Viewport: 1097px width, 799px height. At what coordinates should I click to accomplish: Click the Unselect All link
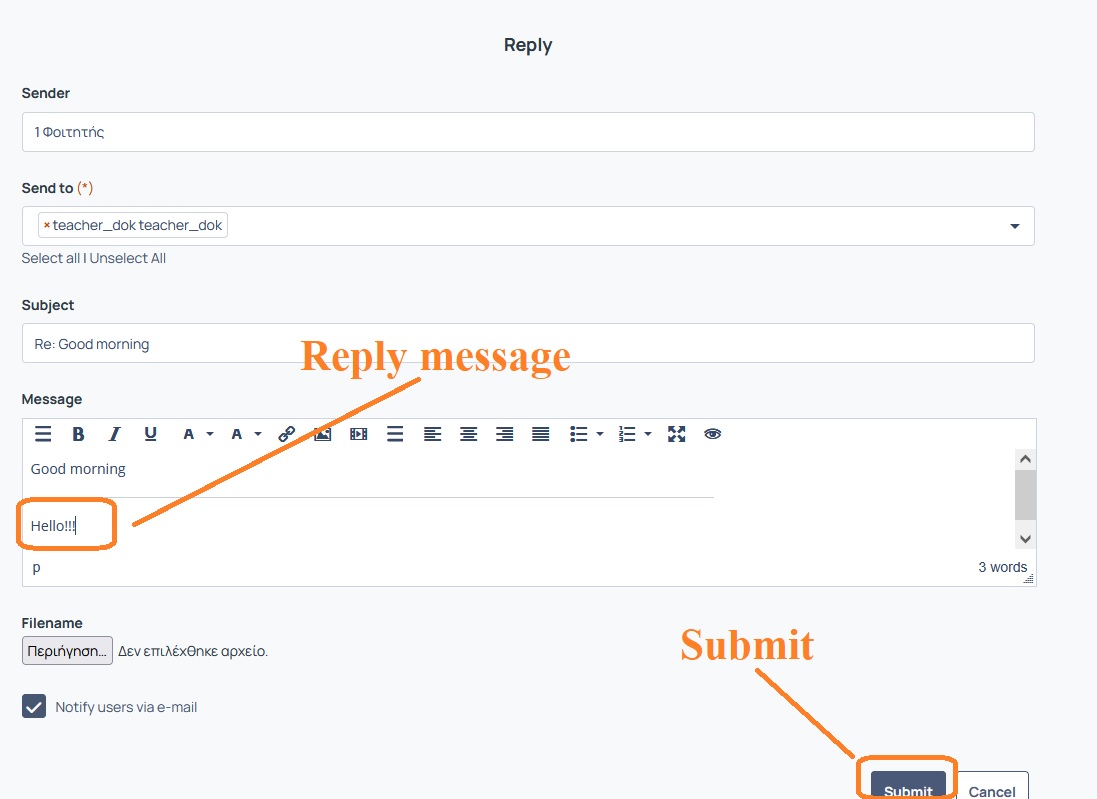128,258
